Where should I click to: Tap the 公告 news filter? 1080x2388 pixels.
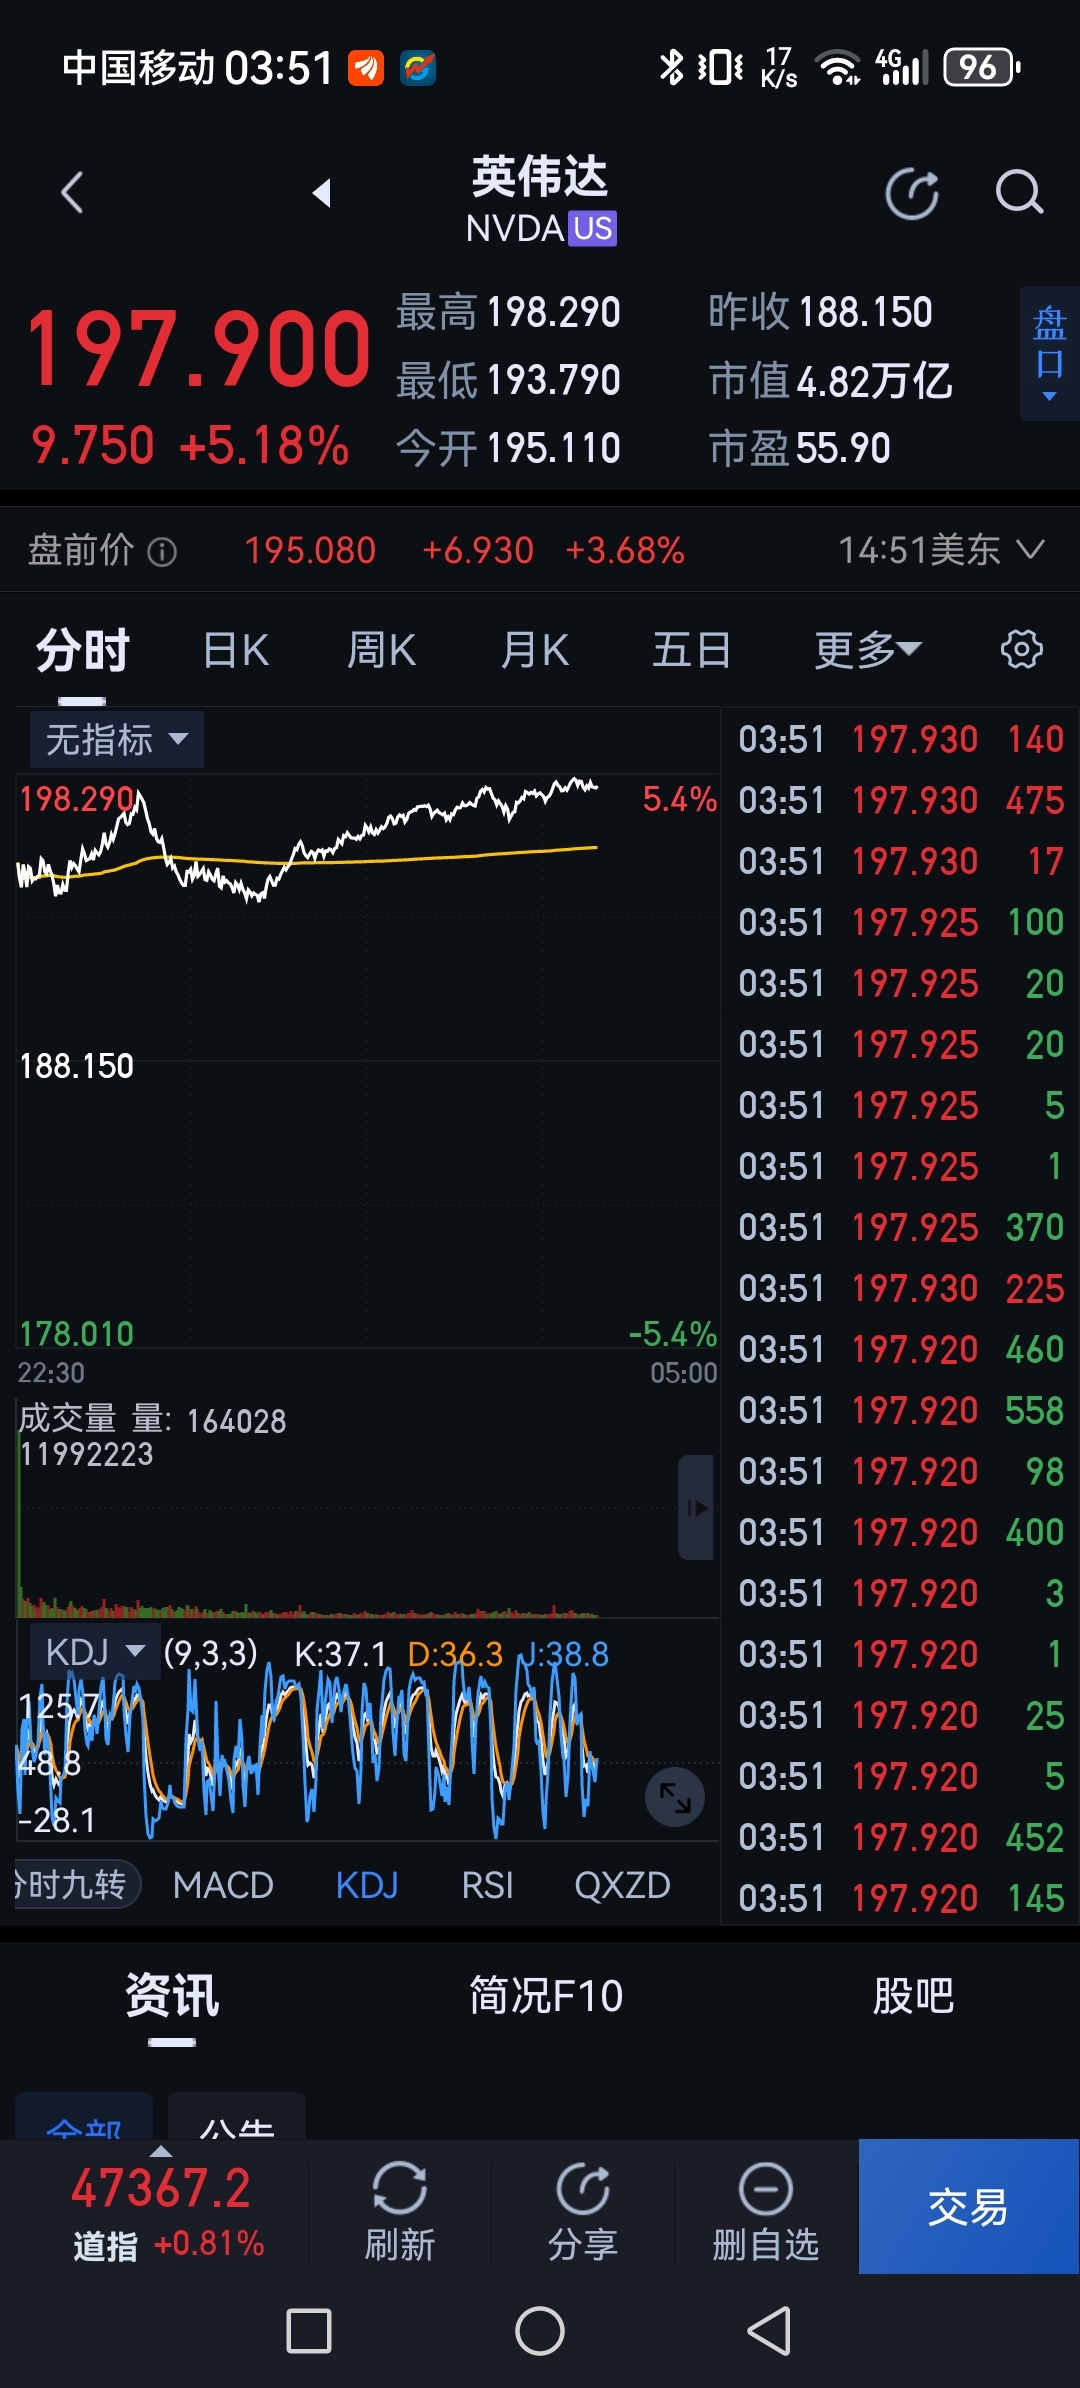coord(237,2116)
